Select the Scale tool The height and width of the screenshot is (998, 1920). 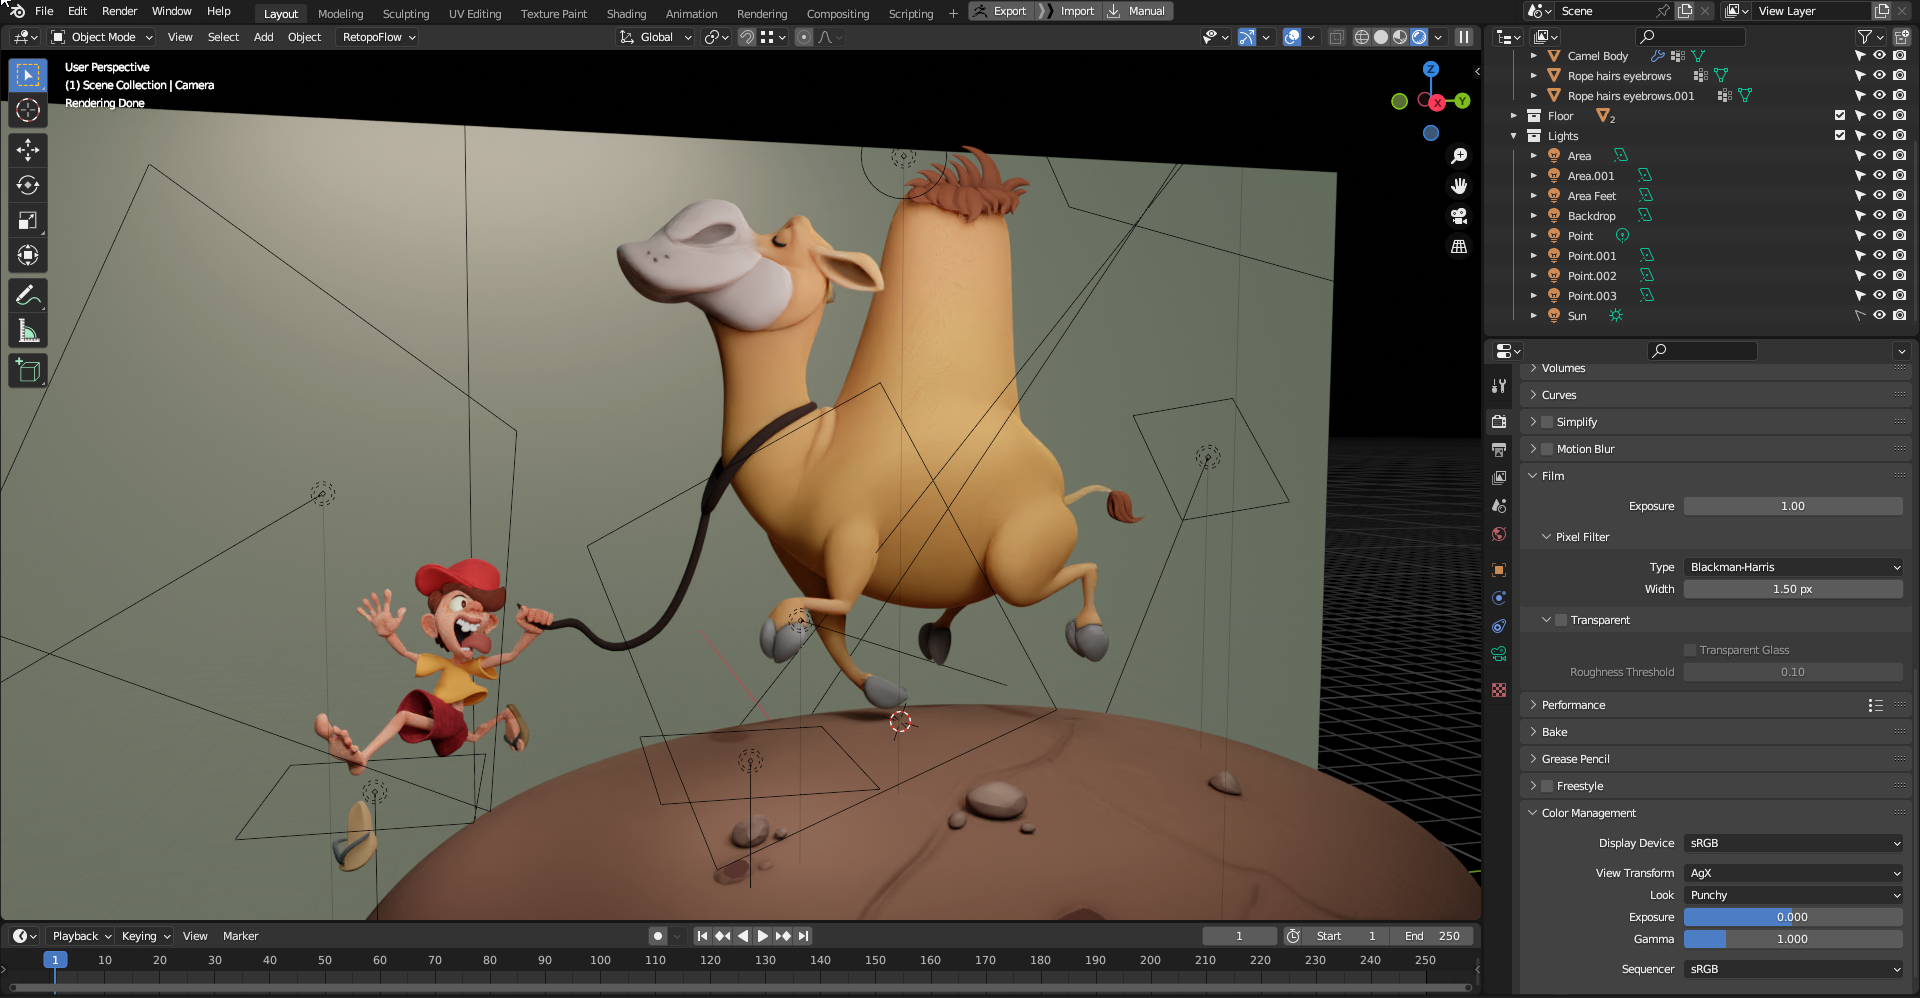click(x=28, y=220)
